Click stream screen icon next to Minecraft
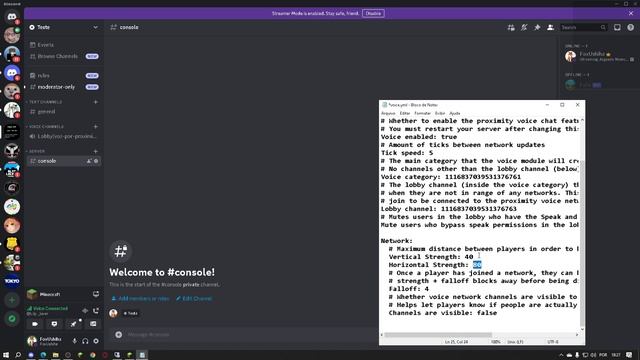Image resolution: width=640 pixels, height=360 pixels. pos(96,294)
